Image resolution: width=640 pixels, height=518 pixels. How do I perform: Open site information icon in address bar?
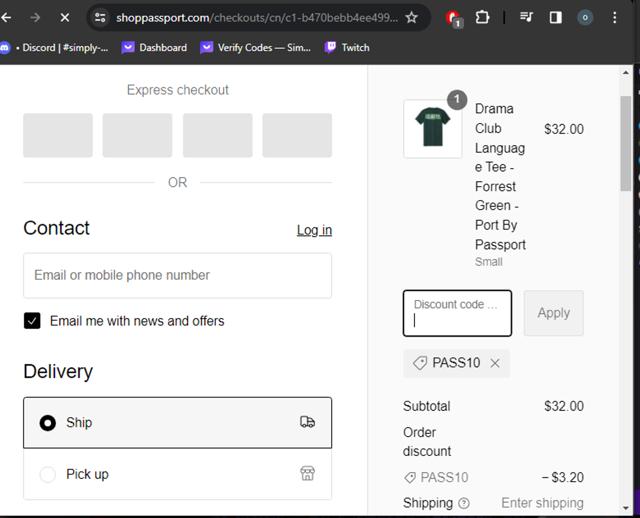100,18
